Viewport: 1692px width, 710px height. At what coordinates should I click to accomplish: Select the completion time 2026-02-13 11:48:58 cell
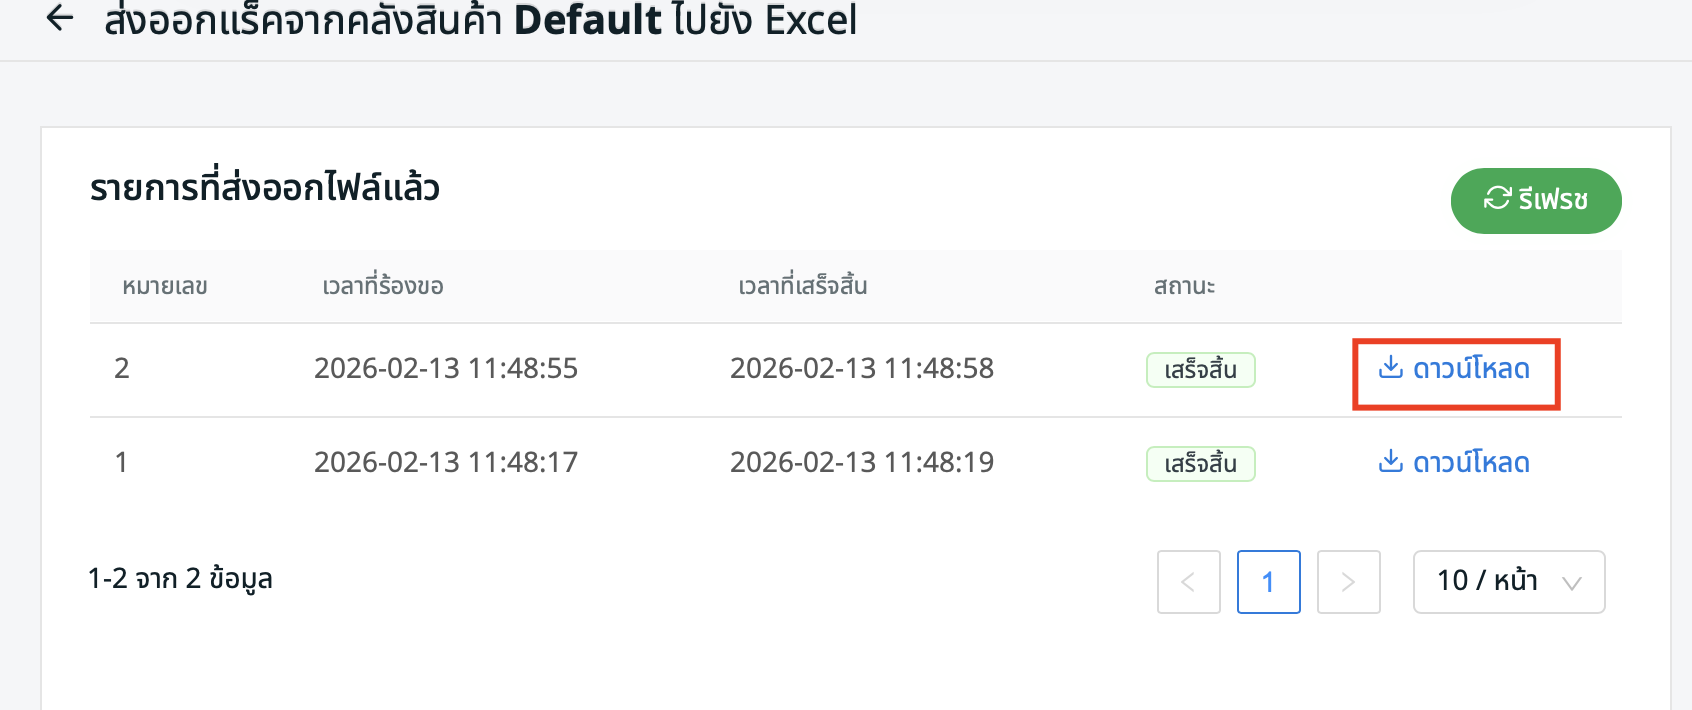862,369
